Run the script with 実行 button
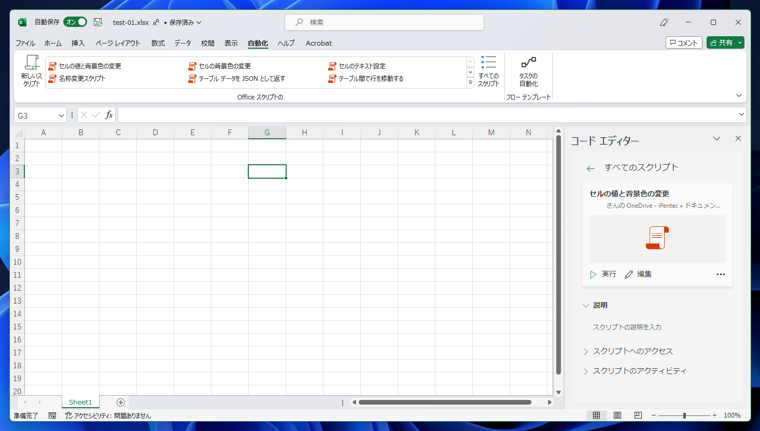 tap(603, 274)
